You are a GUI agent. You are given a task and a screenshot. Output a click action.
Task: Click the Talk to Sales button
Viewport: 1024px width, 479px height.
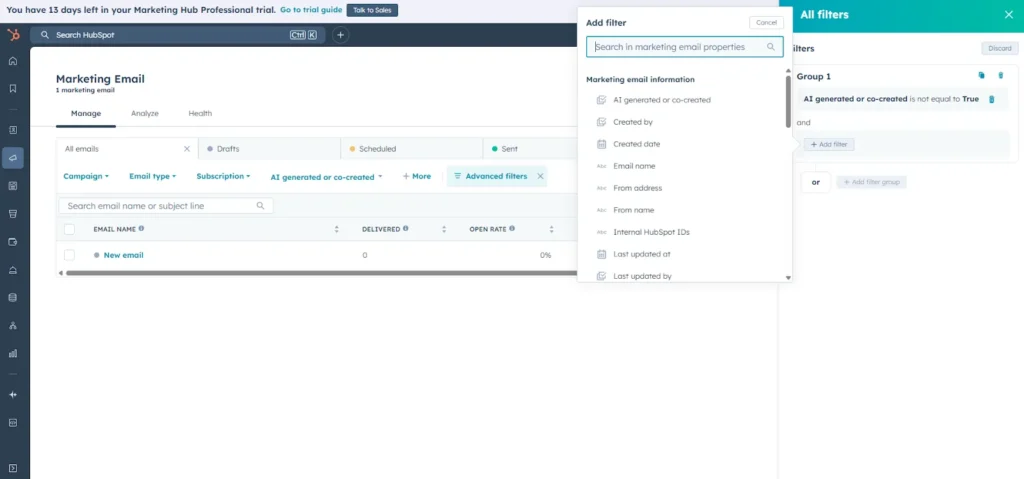tap(372, 10)
